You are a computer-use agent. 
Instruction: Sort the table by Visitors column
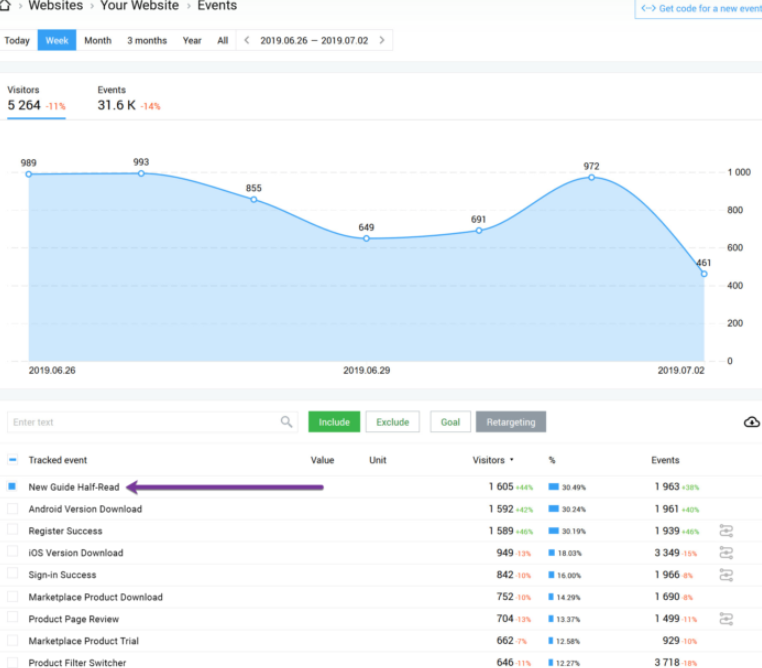(x=491, y=460)
